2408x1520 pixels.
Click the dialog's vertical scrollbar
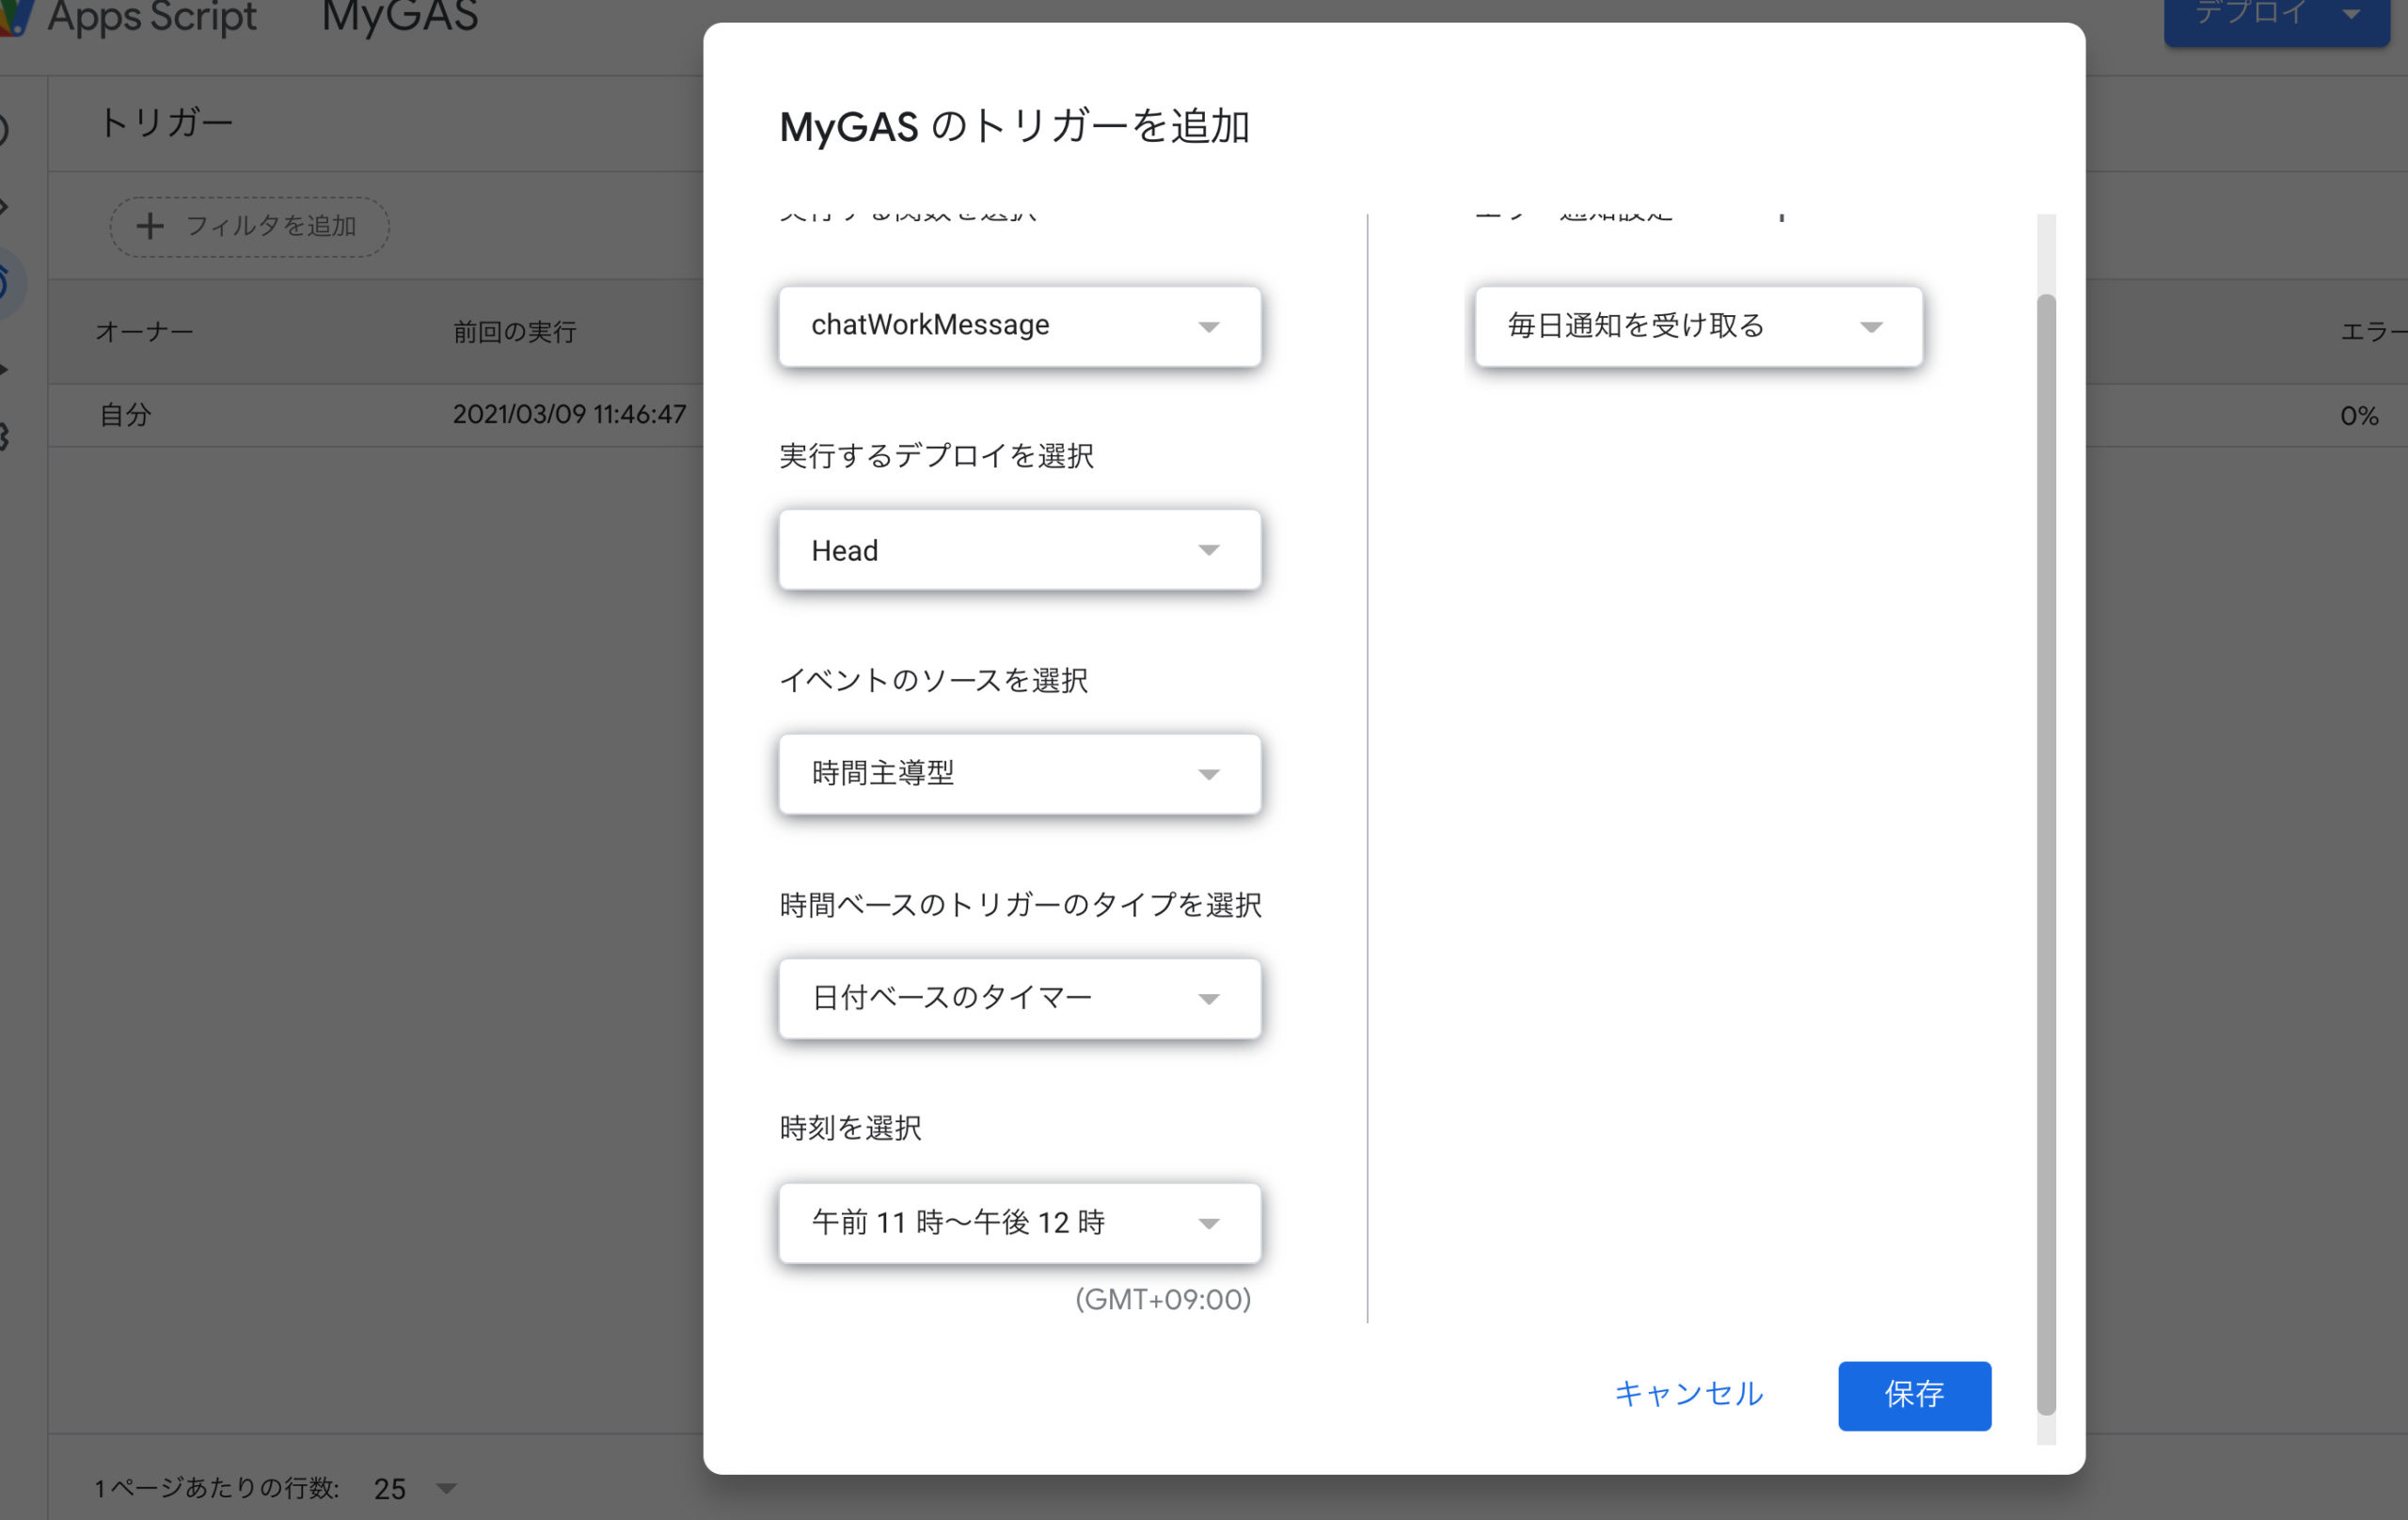2046,855
